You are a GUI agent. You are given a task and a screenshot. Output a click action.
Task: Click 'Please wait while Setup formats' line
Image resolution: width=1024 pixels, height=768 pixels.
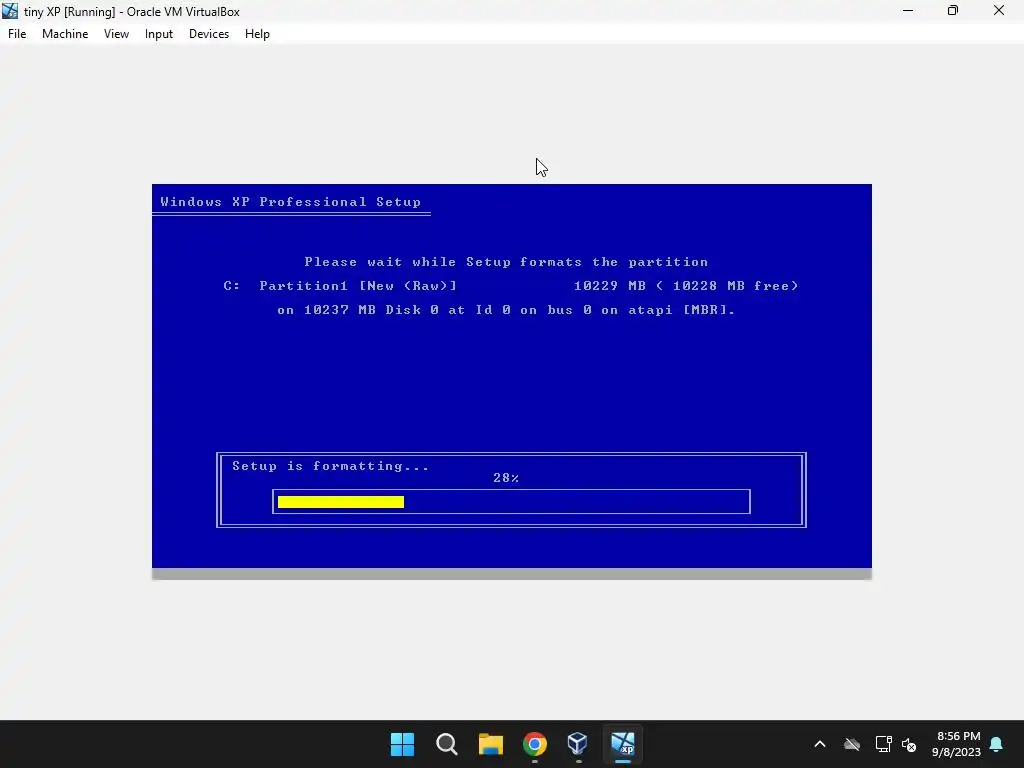[506, 262]
